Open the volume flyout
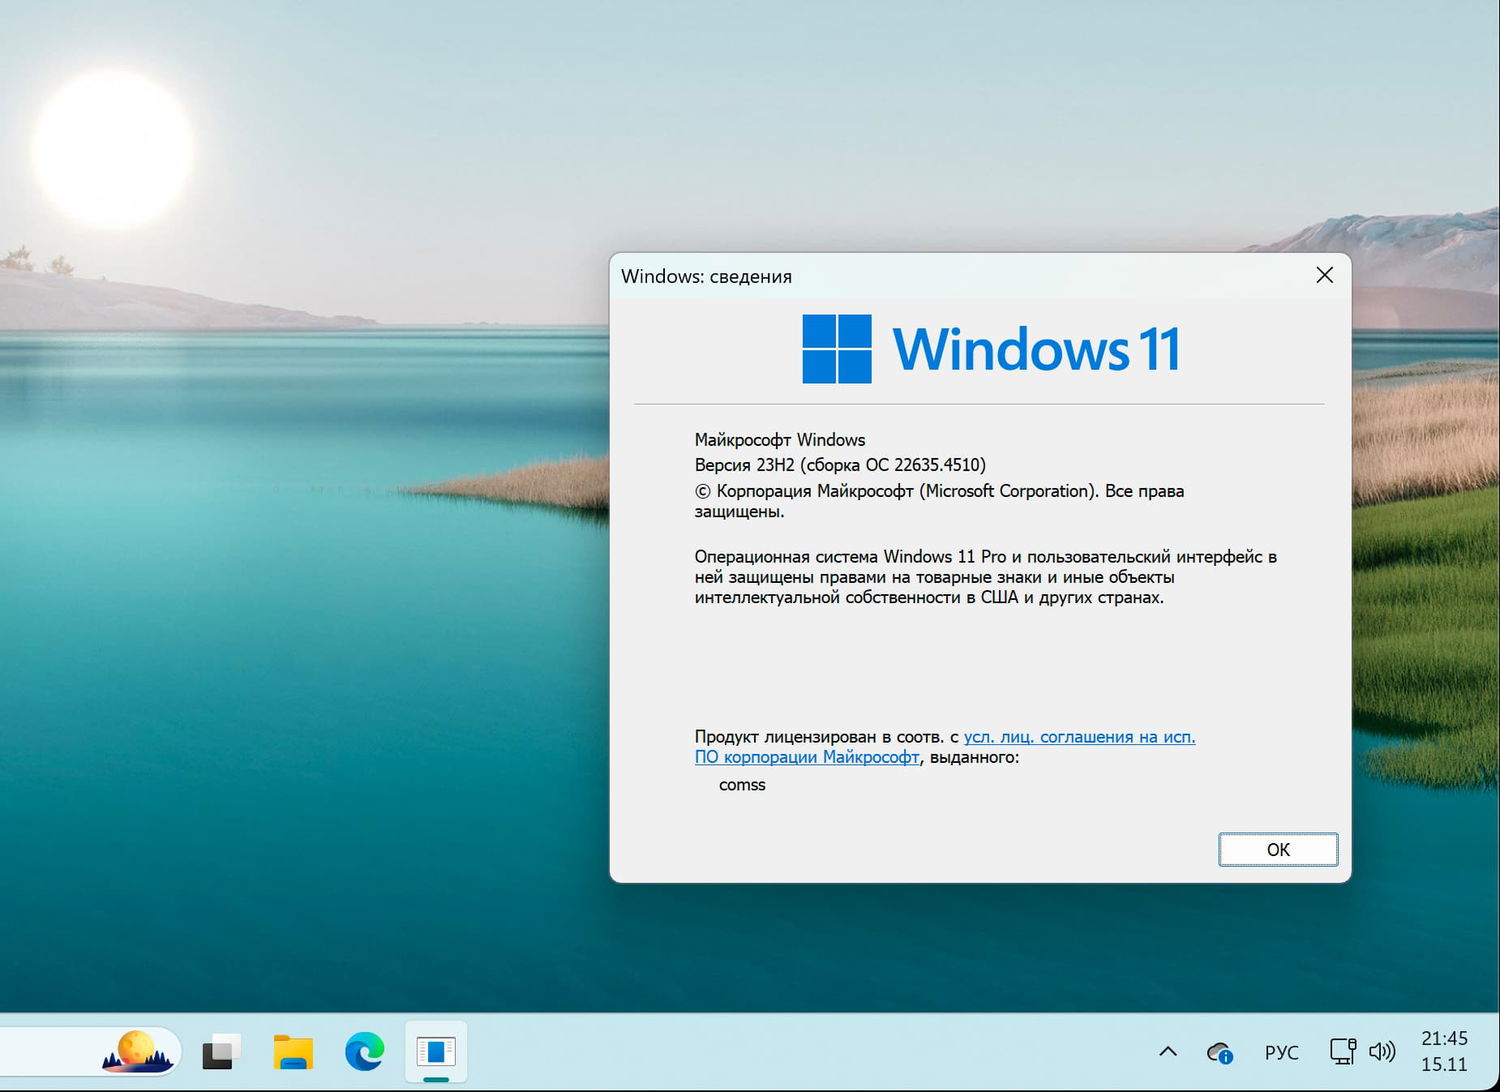1500x1092 pixels. pos(1383,1051)
